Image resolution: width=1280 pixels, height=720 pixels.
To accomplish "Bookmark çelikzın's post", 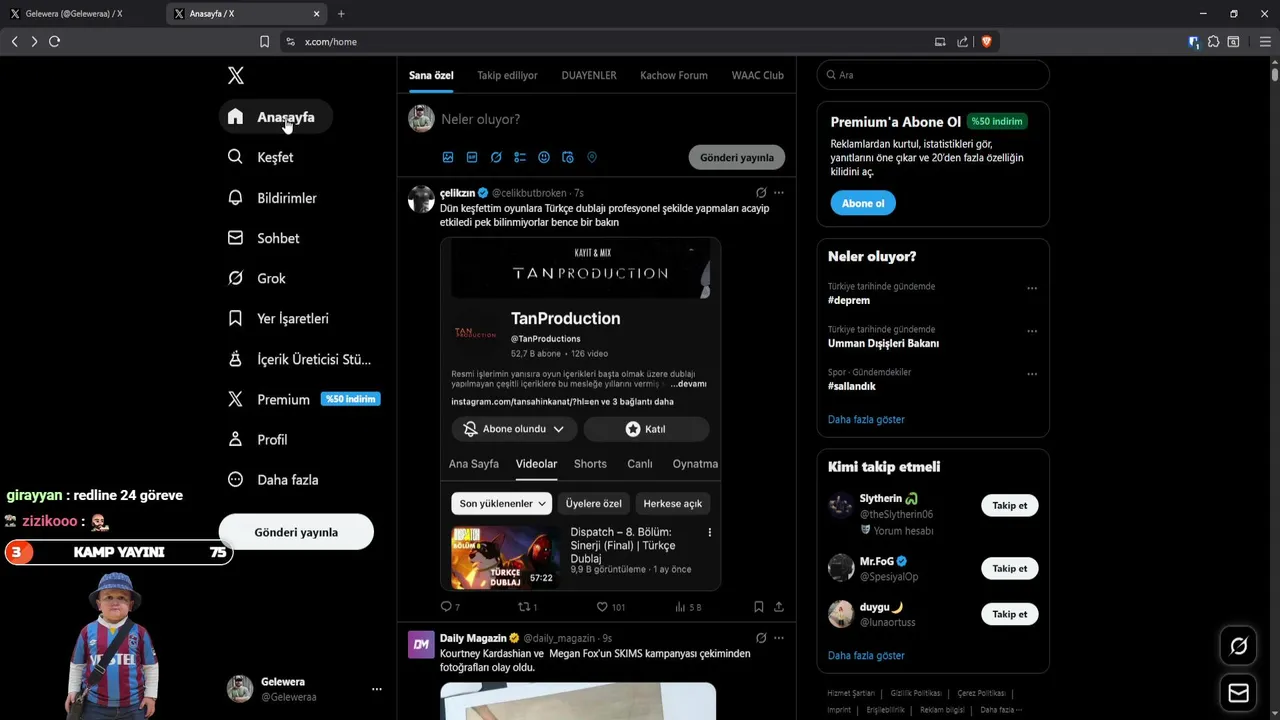I will 759,607.
